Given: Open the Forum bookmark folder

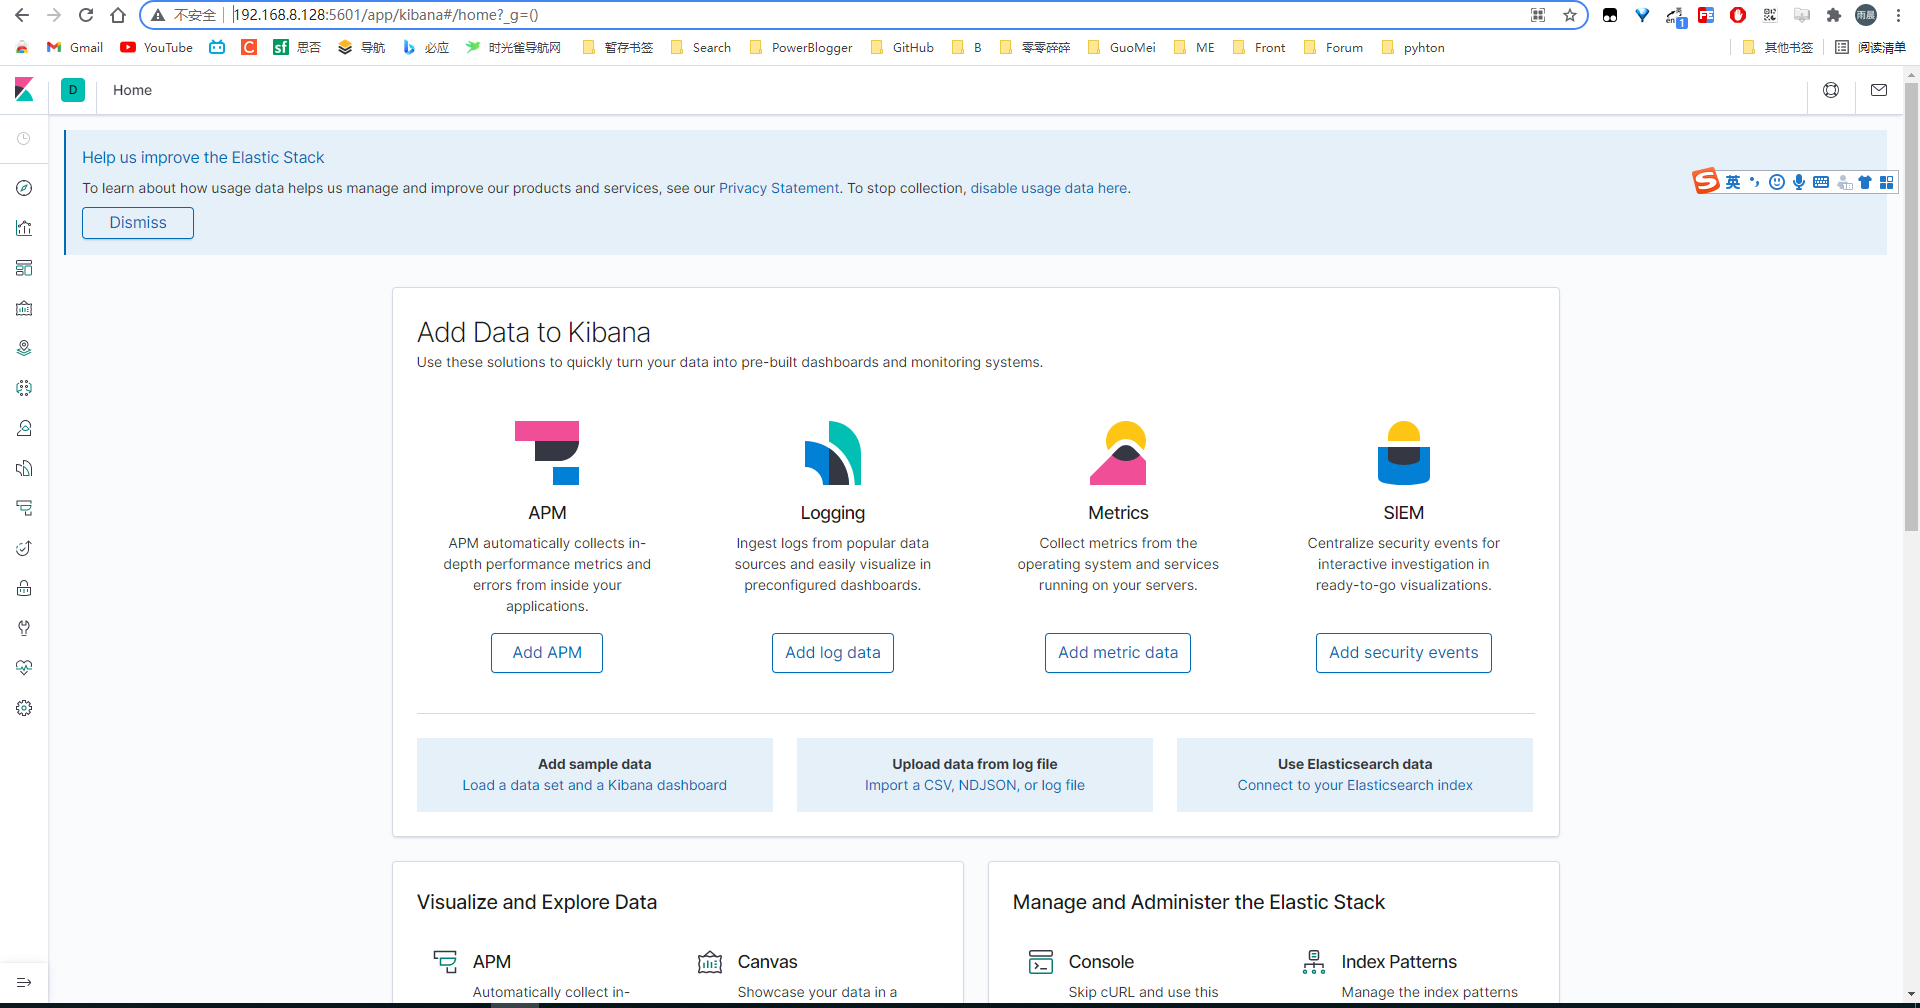Looking at the screenshot, I should (1334, 47).
